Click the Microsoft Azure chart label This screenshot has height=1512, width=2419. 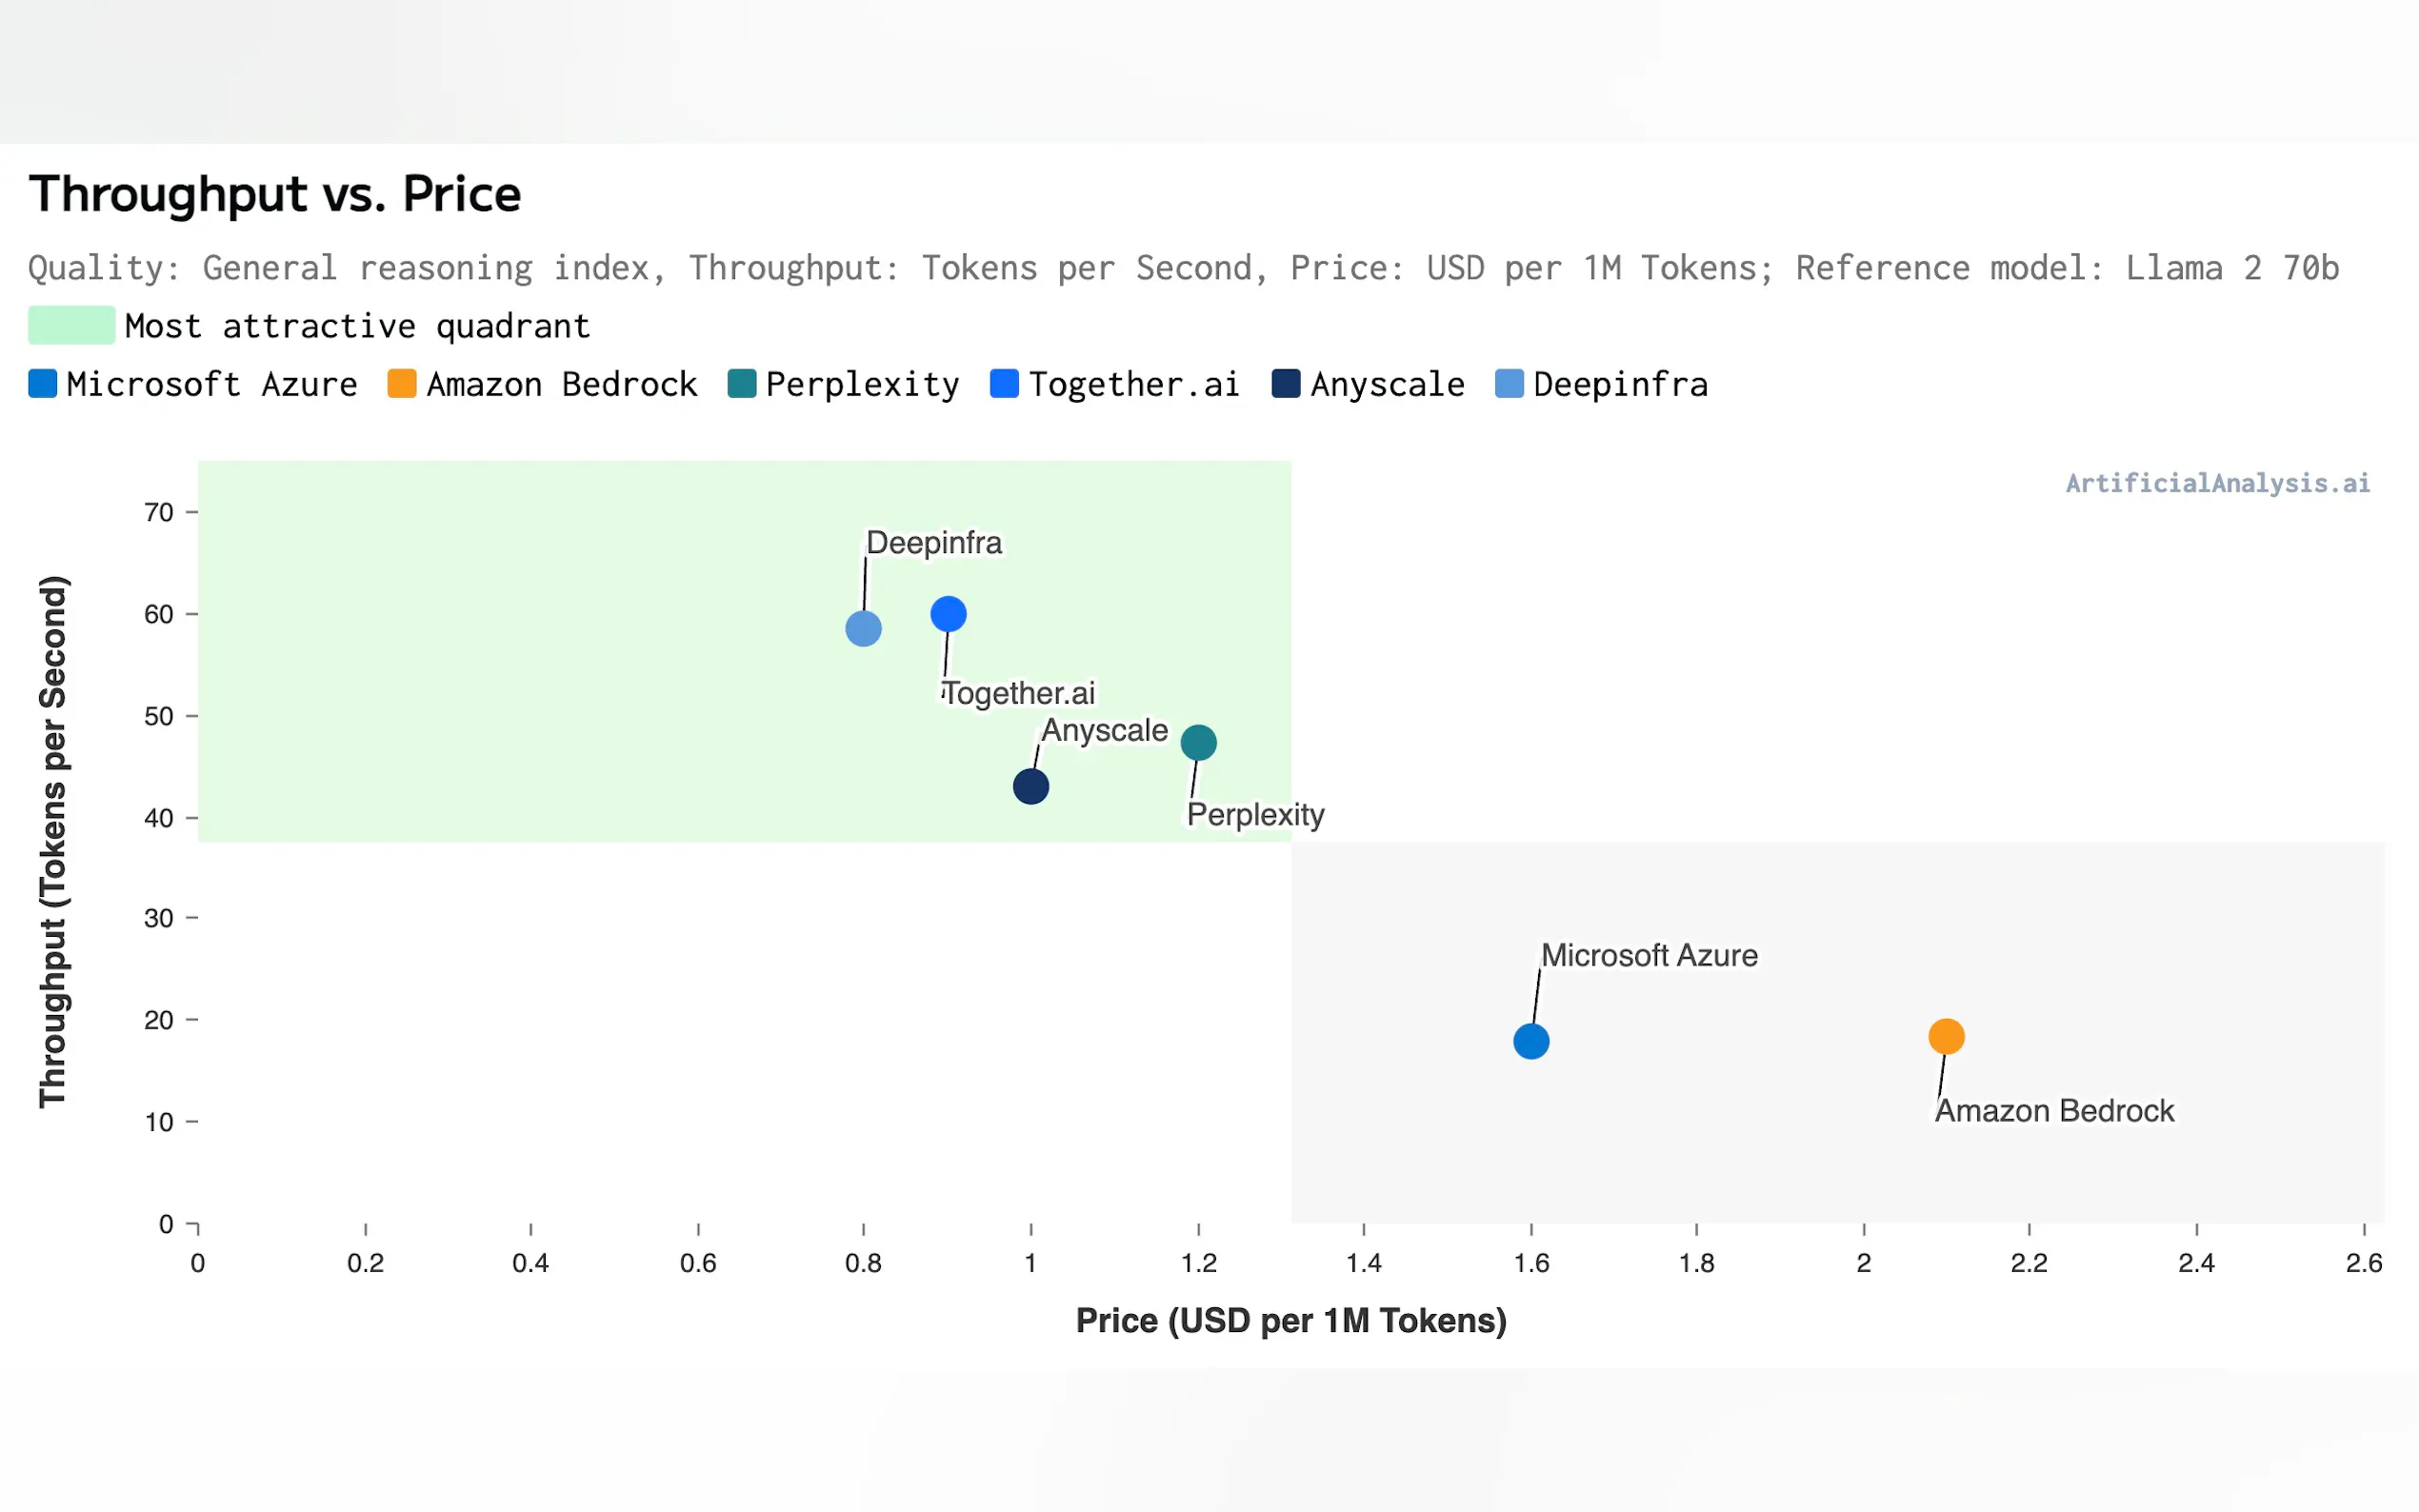1649,956
